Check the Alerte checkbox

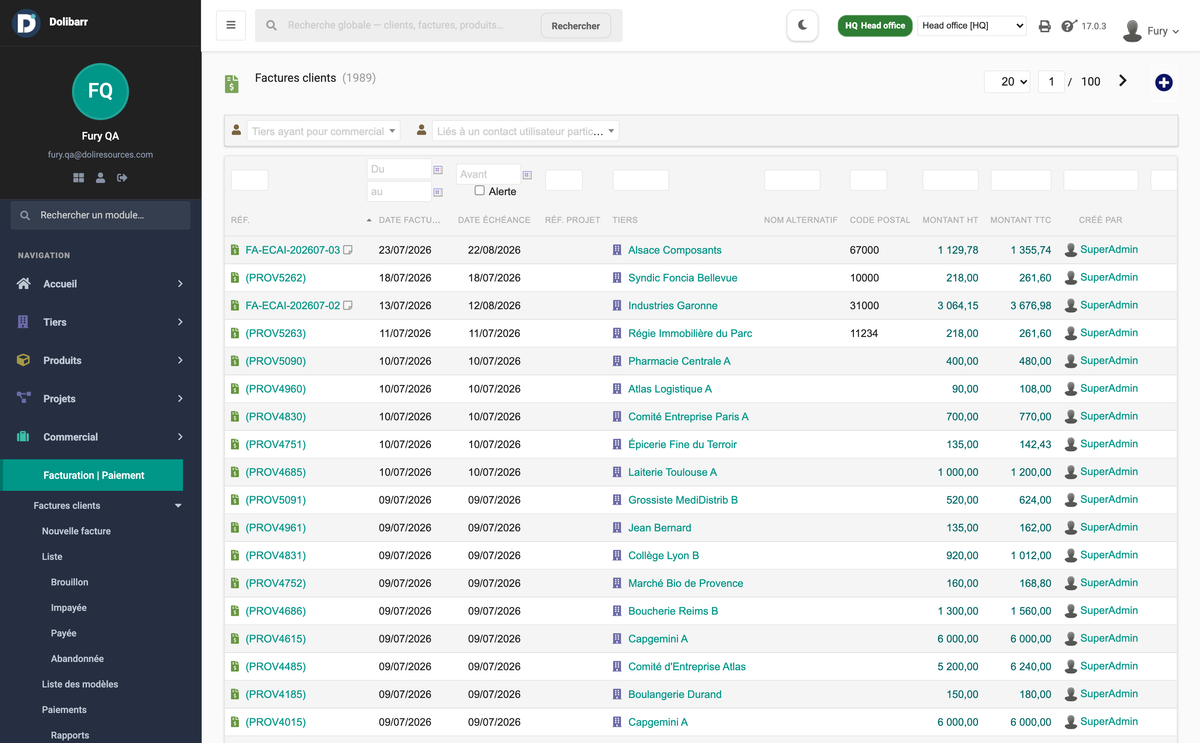click(480, 190)
